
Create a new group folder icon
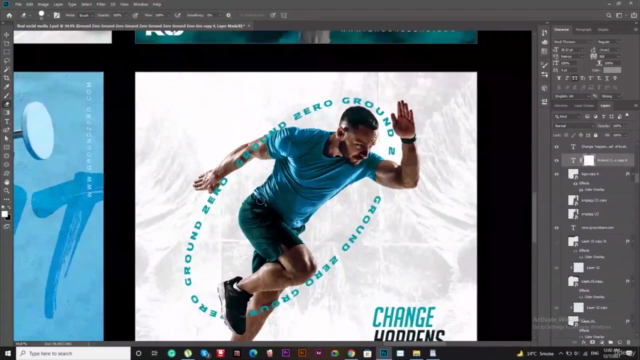point(611,342)
